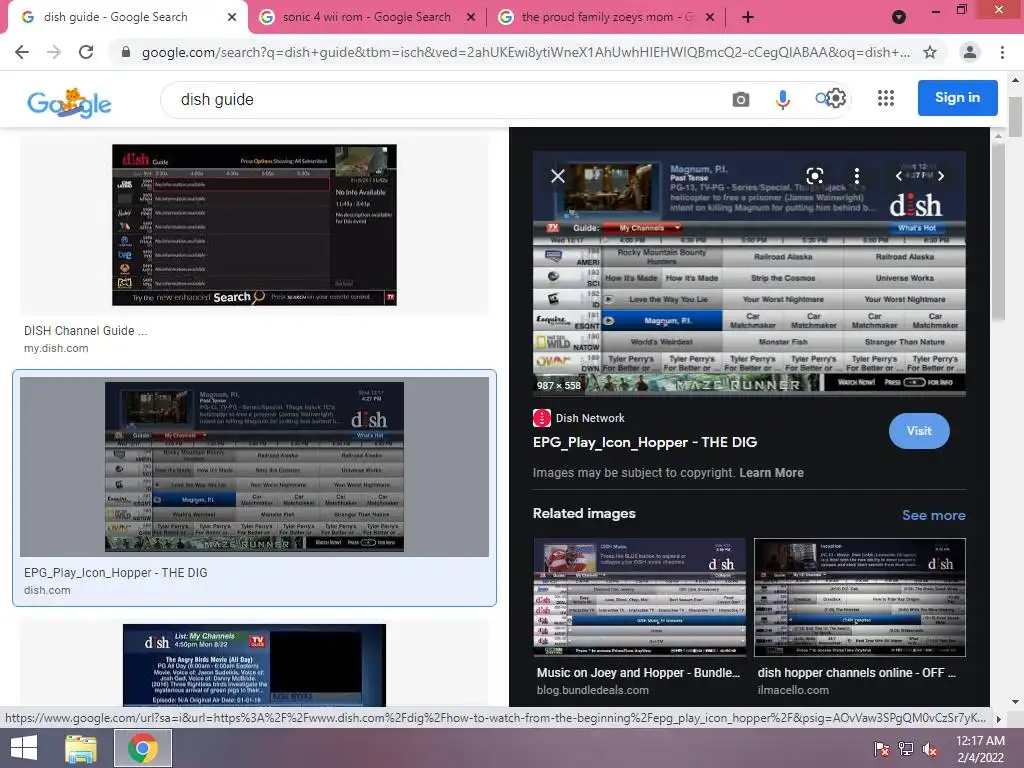Start voice search with microphone
Viewport: 1024px width, 768px height.
[x=782, y=99]
